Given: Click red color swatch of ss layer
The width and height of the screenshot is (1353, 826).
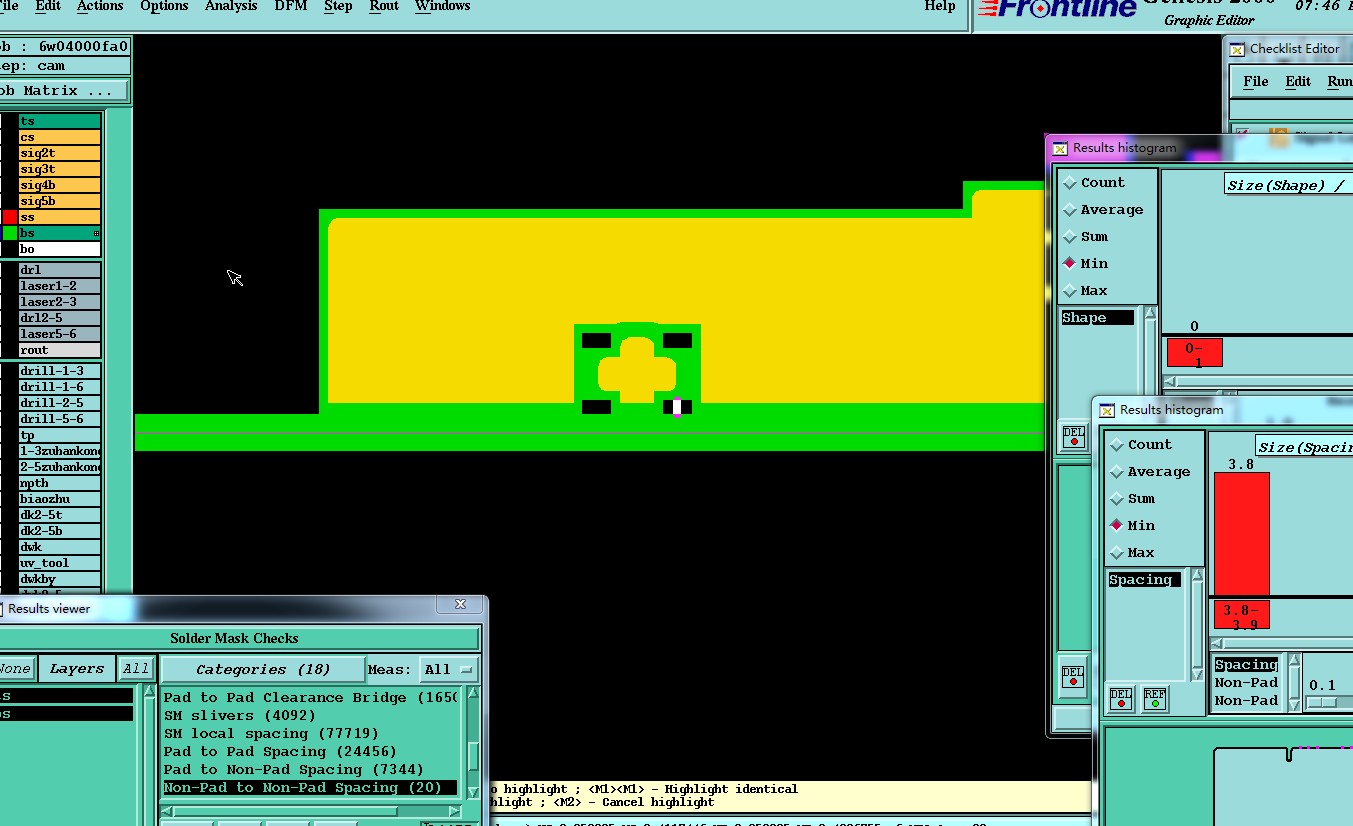Looking at the screenshot, I should [10, 217].
